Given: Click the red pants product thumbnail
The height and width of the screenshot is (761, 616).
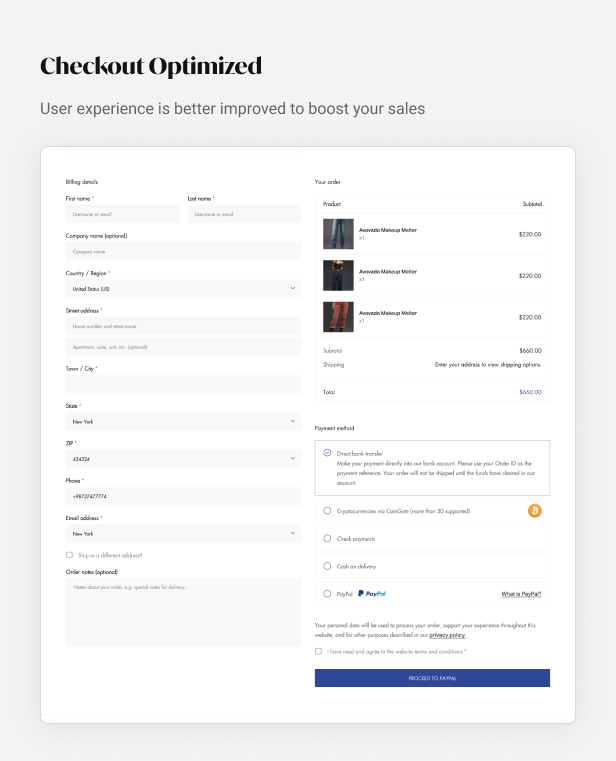Looking at the screenshot, I should click(338, 317).
